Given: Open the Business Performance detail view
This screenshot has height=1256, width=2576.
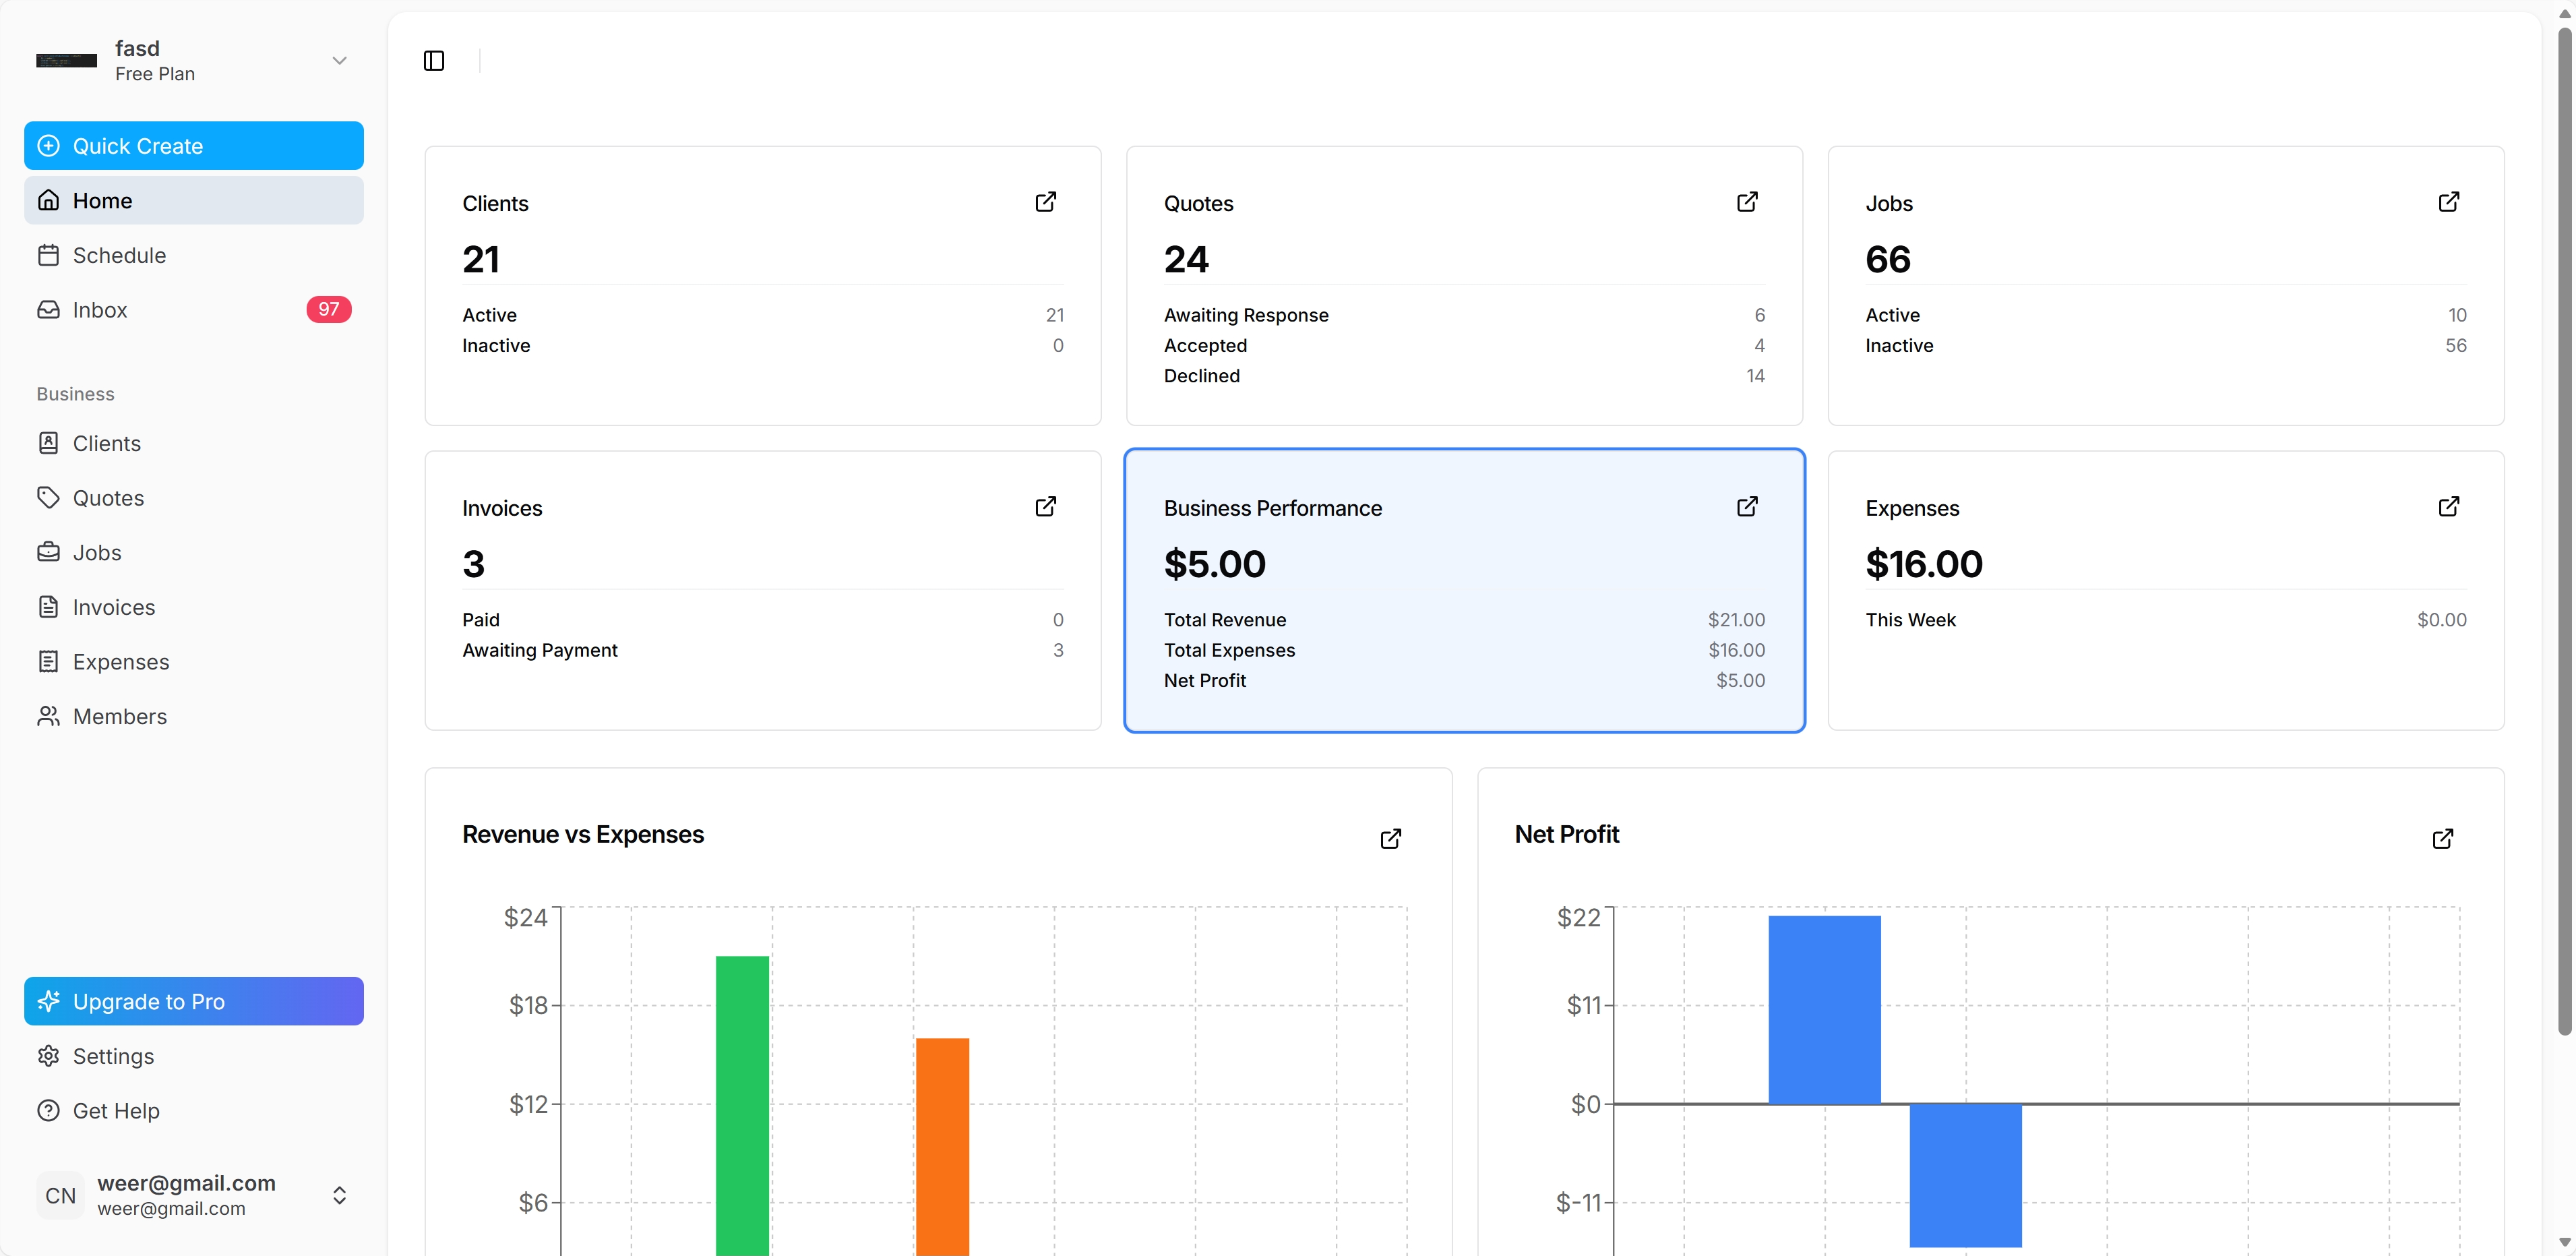Looking at the screenshot, I should click(1747, 506).
